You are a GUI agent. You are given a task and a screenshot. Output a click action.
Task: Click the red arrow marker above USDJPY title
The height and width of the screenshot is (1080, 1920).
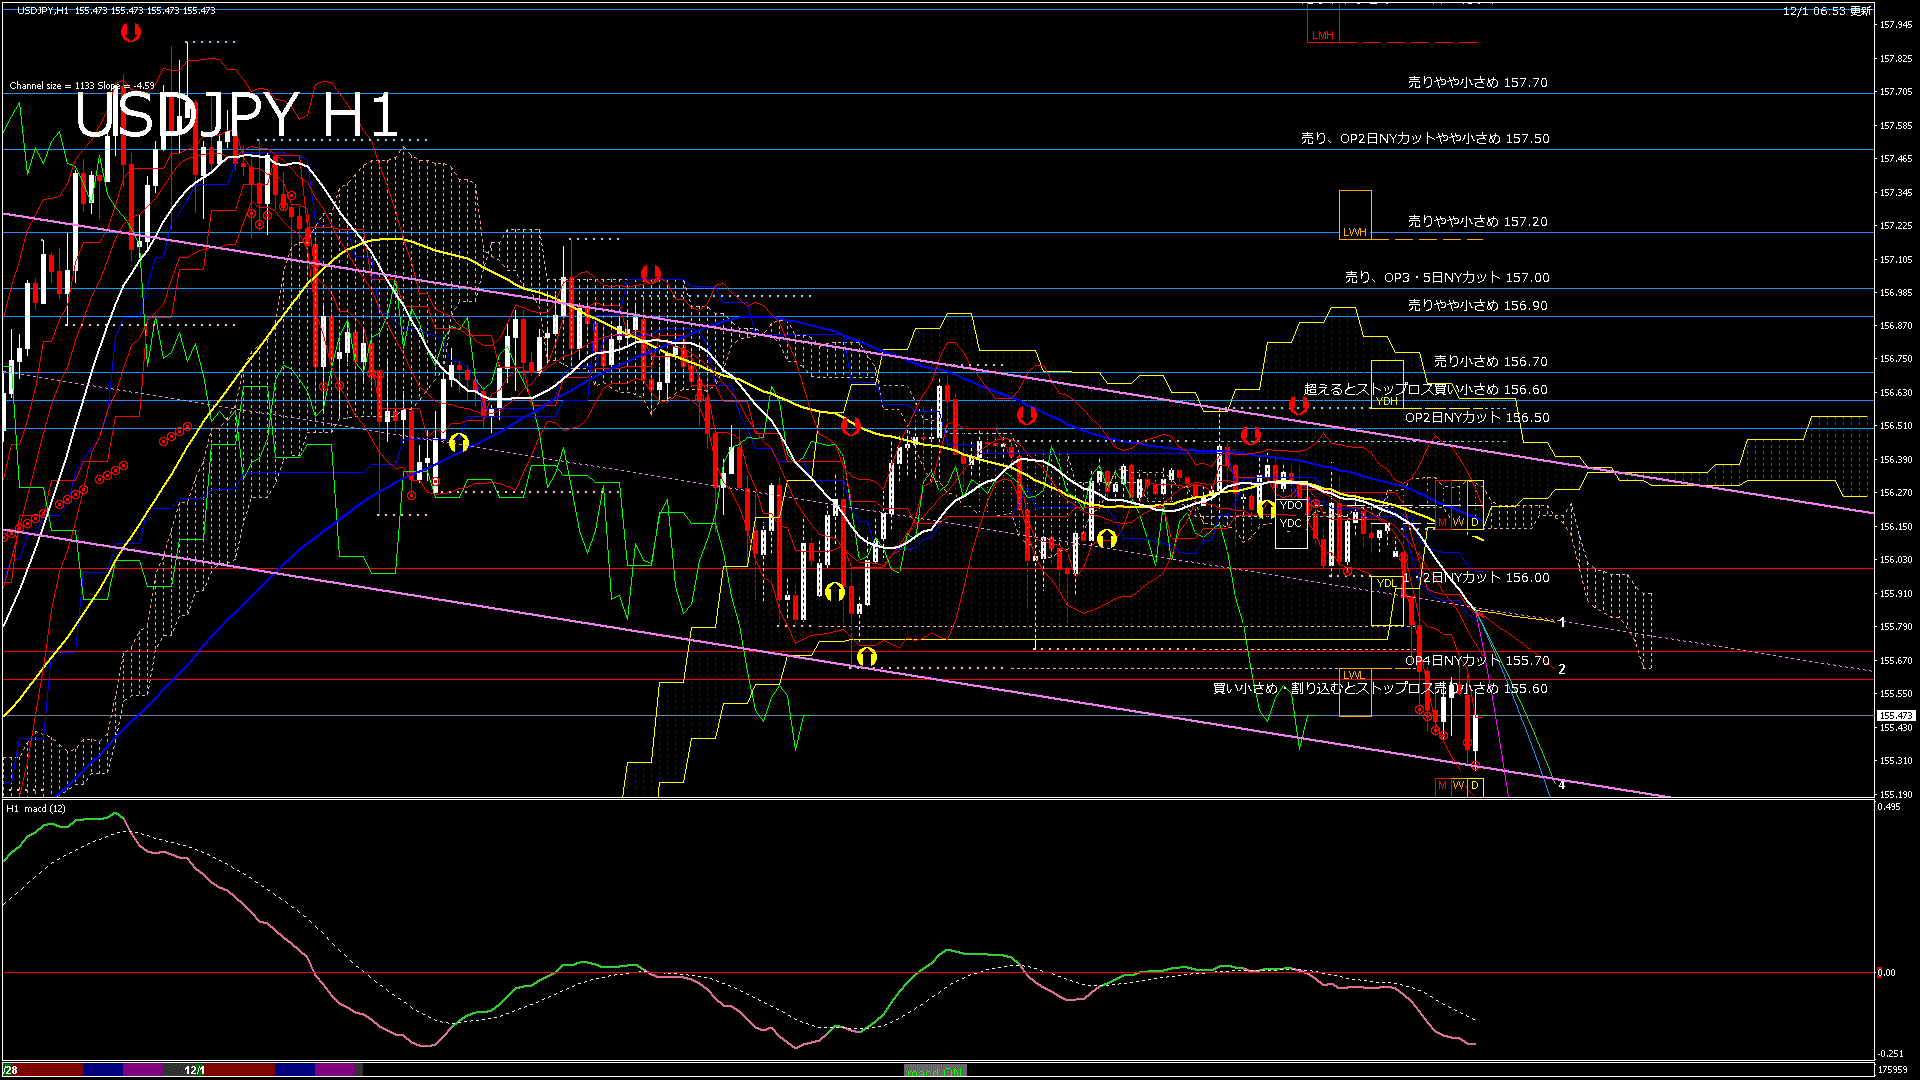pyautogui.click(x=130, y=33)
